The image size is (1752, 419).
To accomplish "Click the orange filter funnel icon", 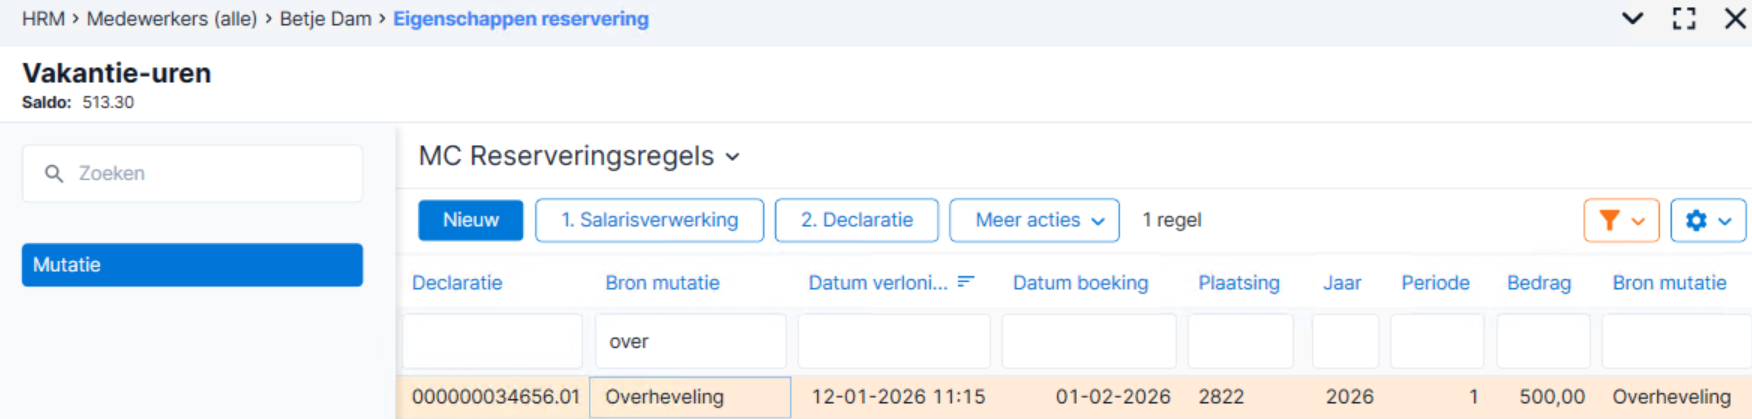I will pyautogui.click(x=1609, y=220).
